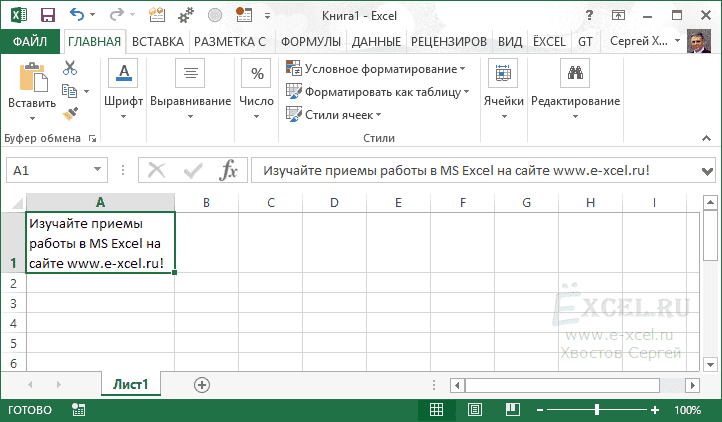This screenshot has height=422, width=722.
Task: Click the Вставить paste clipboard icon
Action: click(32, 77)
